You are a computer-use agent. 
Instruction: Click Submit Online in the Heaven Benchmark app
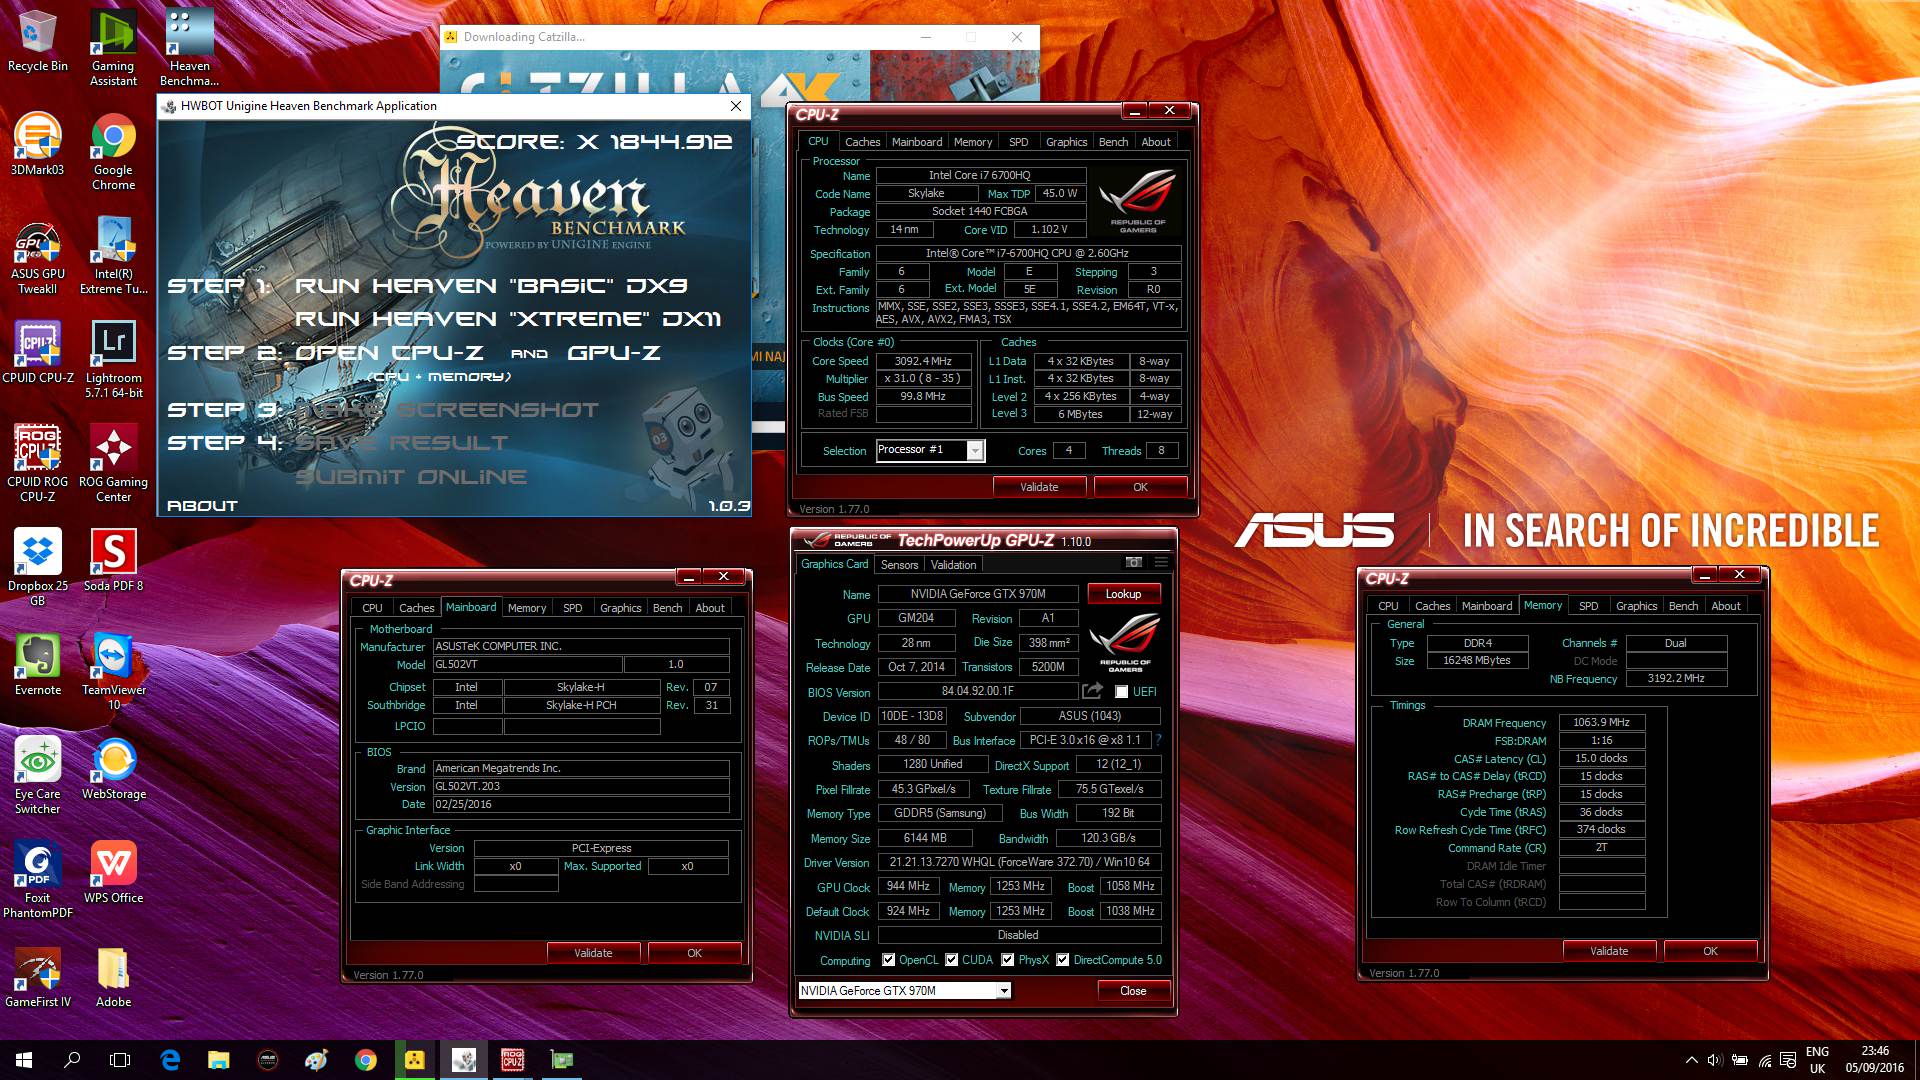tap(411, 477)
